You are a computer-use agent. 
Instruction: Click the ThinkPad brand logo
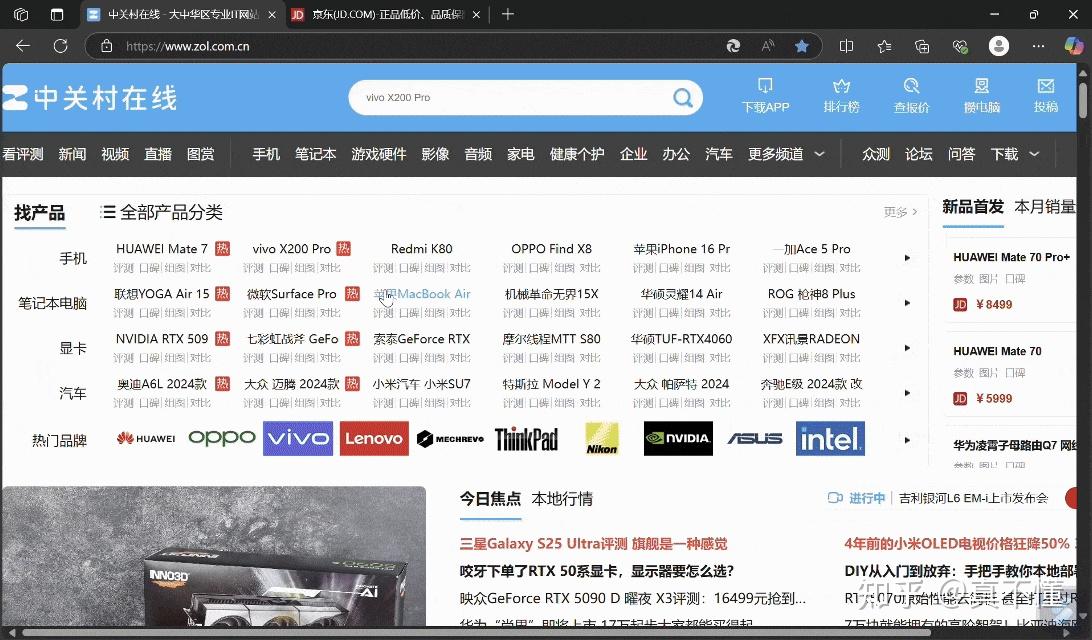click(x=526, y=439)
